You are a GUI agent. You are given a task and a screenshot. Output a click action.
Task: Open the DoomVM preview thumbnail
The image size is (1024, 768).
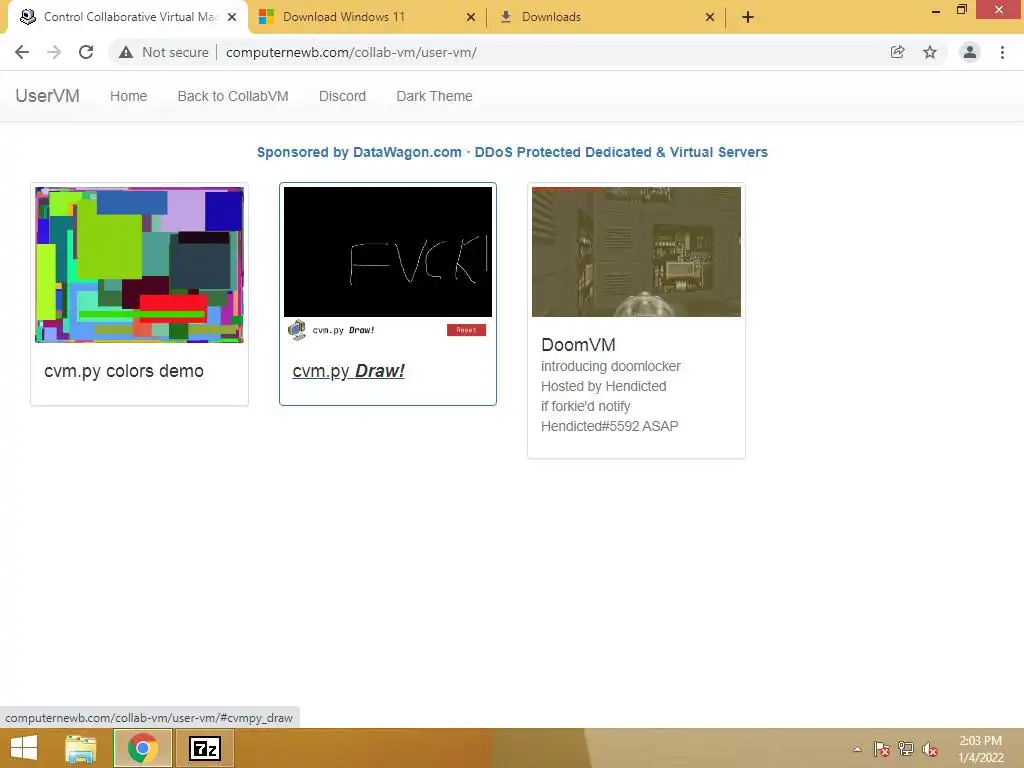[x=636, y=252]
